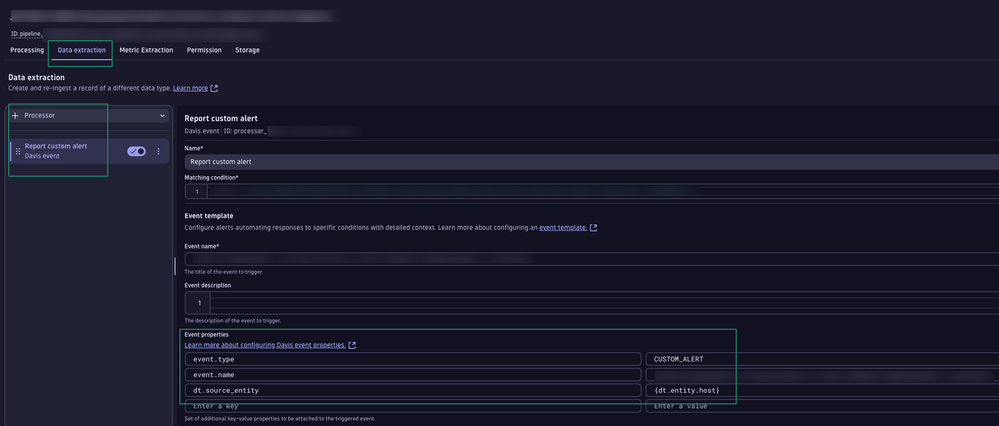Open the three-dot menu for Report custom alert
This screenshot has height=426, width=999.
pyautogui.click(x=158, y=152)
